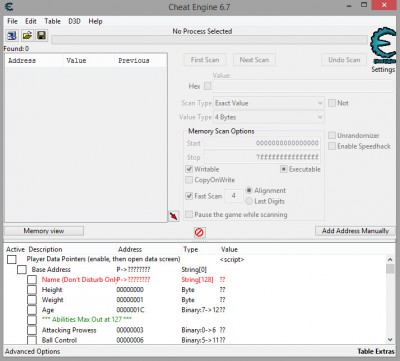Click the Next Scan button
This screenshot has height=361, width=400.
click(254, 60)
